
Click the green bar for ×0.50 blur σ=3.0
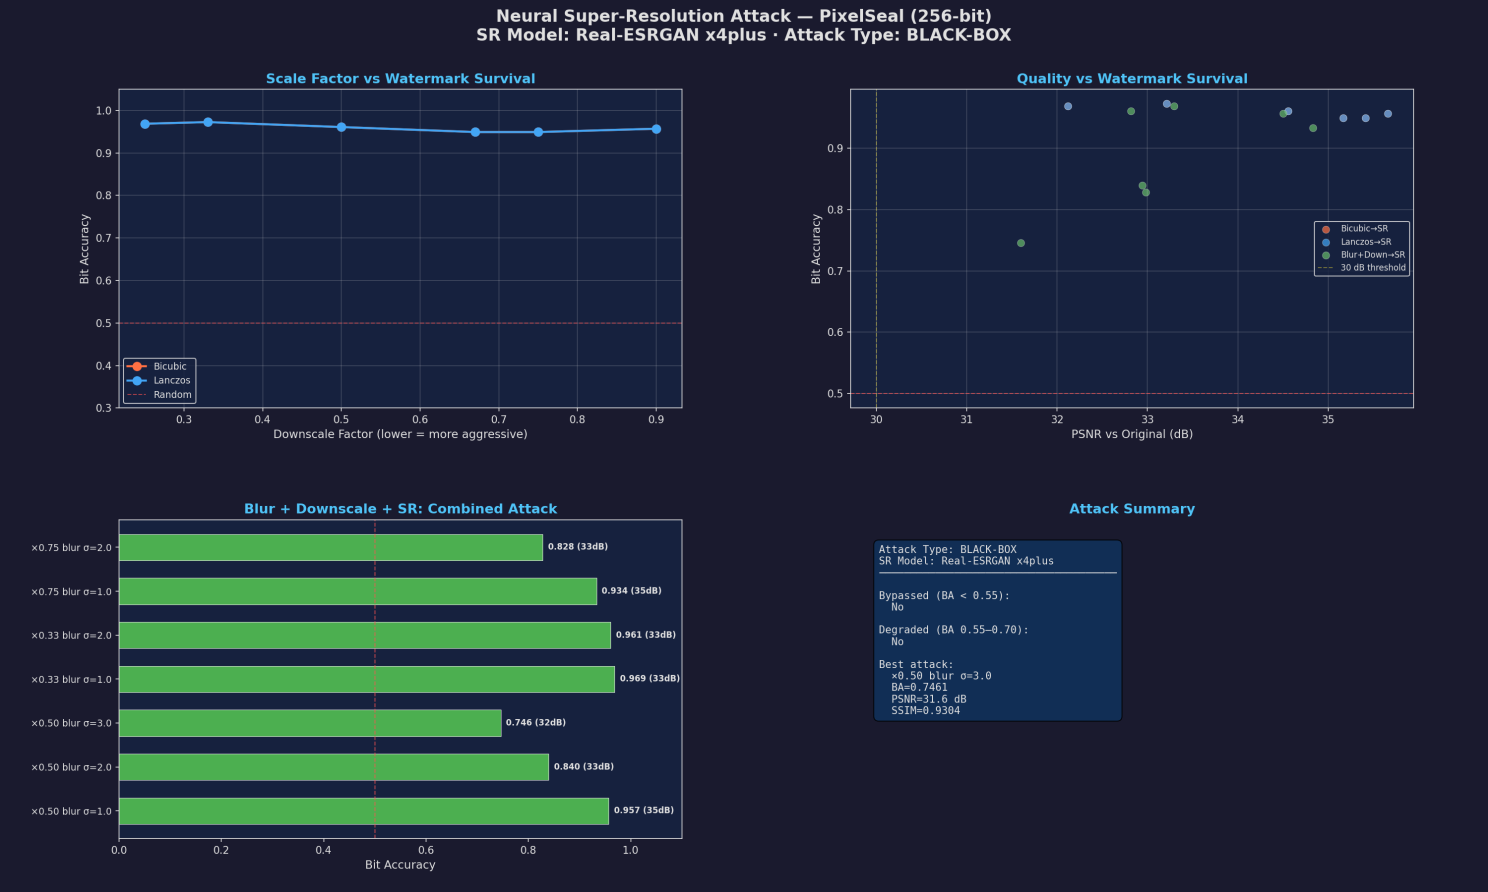click(x=310, y=723)
